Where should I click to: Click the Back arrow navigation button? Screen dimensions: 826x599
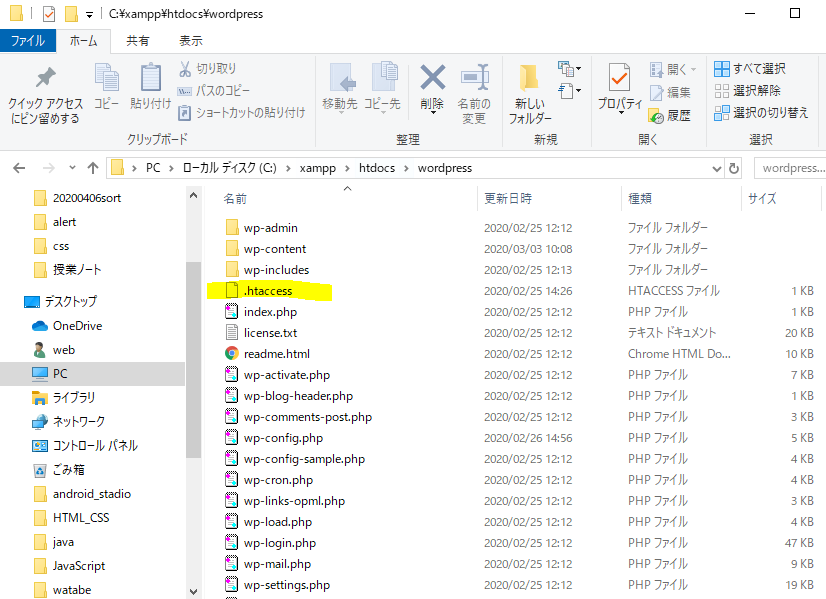[x=19, y=168]
